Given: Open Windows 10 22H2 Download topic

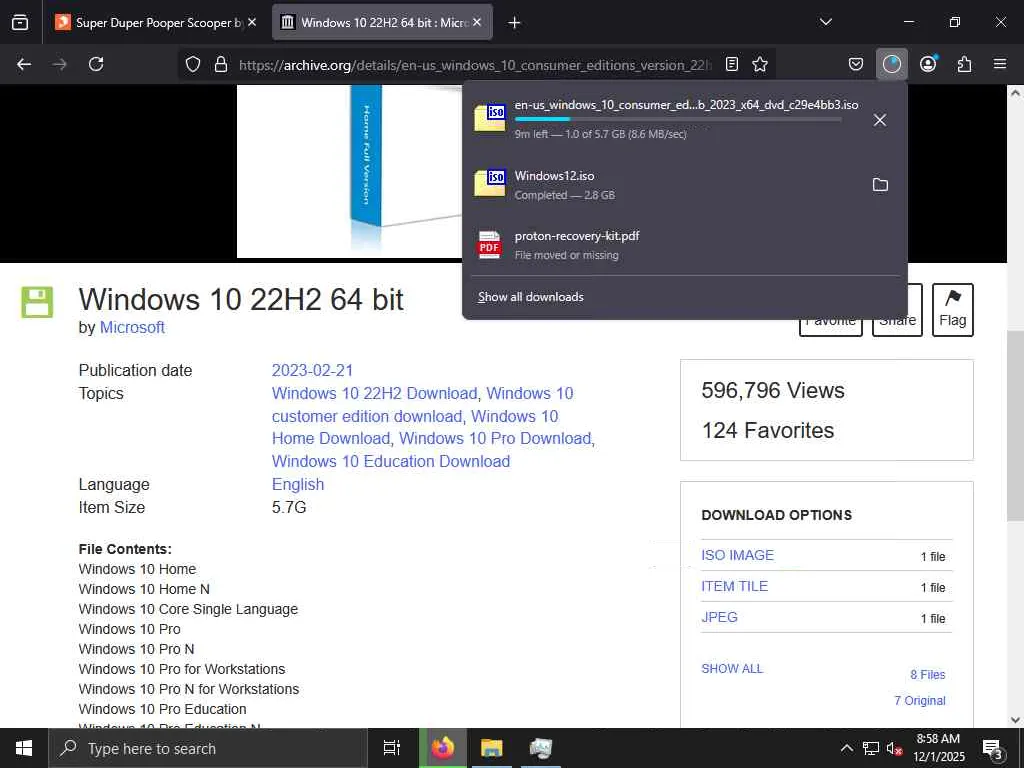Looking at the screenshot, I should coord(374,393).
